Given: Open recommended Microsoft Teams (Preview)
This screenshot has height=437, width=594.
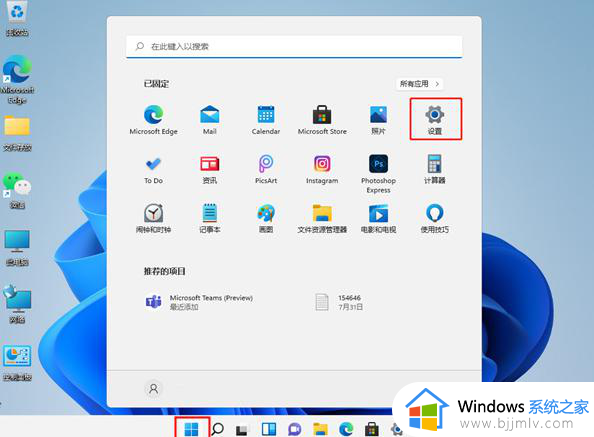Looking at the screenshot, I should (199, 302).
